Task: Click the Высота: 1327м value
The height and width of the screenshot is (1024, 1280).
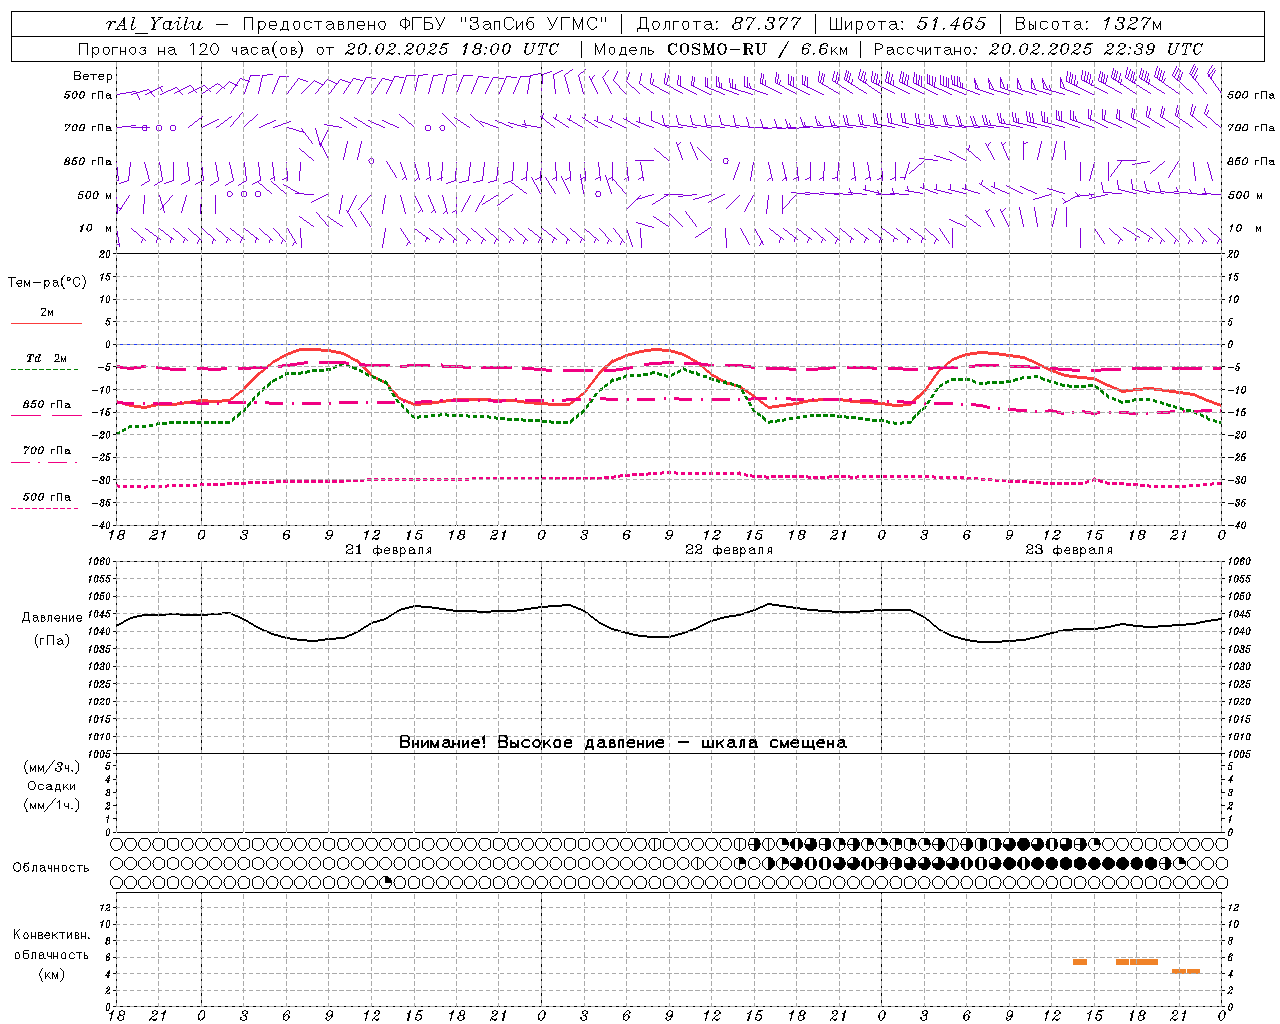Action: pyautogui.click(x=1088, y=24)
